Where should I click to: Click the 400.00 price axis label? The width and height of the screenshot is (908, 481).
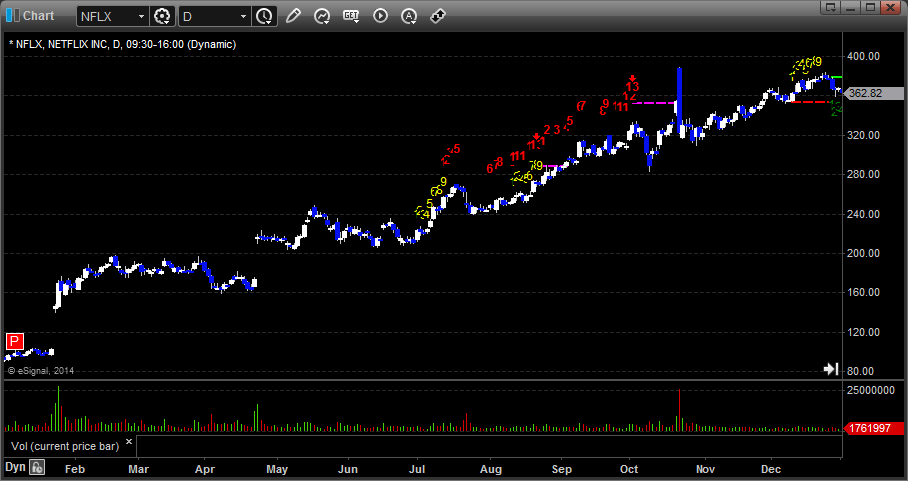point(865,56)
